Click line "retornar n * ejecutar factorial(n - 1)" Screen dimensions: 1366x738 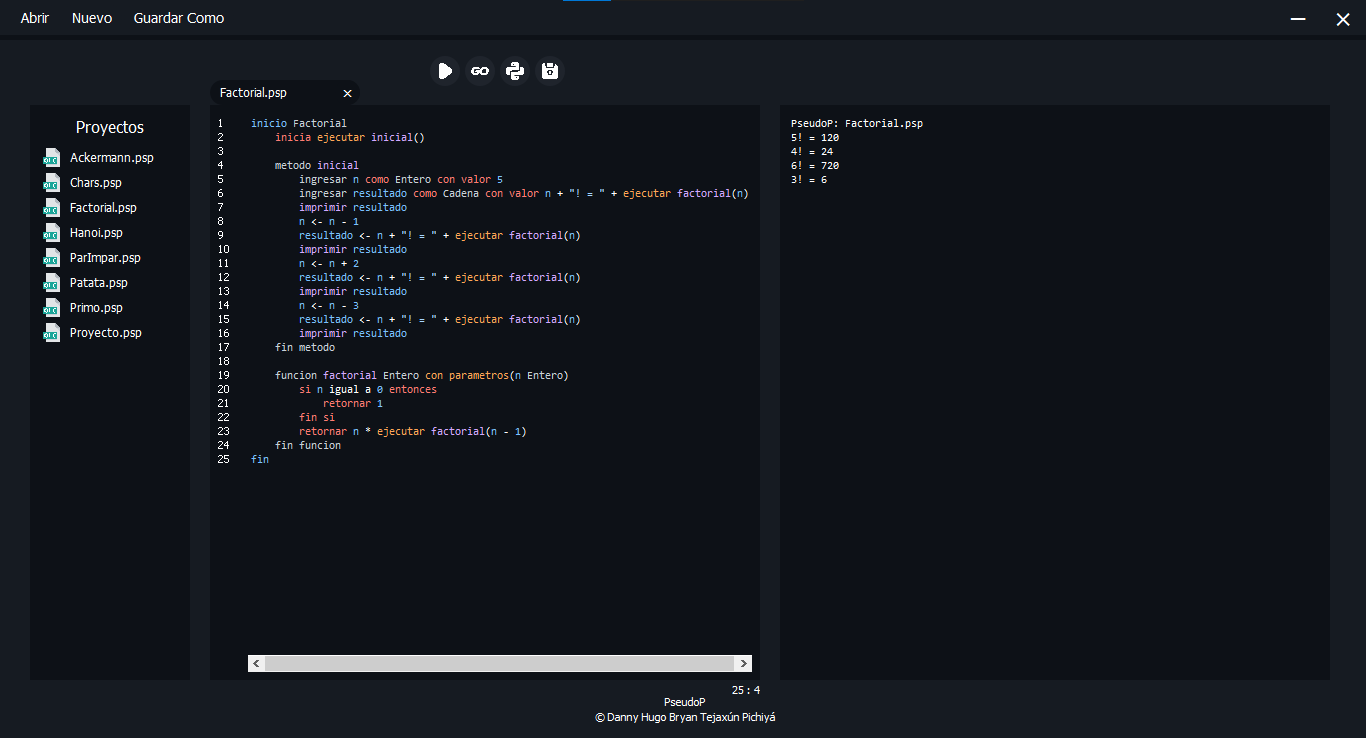(413, 431)
